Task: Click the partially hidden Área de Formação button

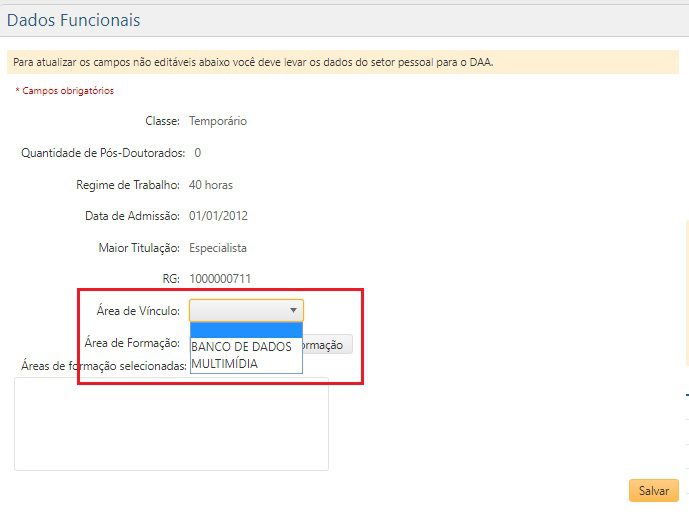Action: [x=326, y=345]
